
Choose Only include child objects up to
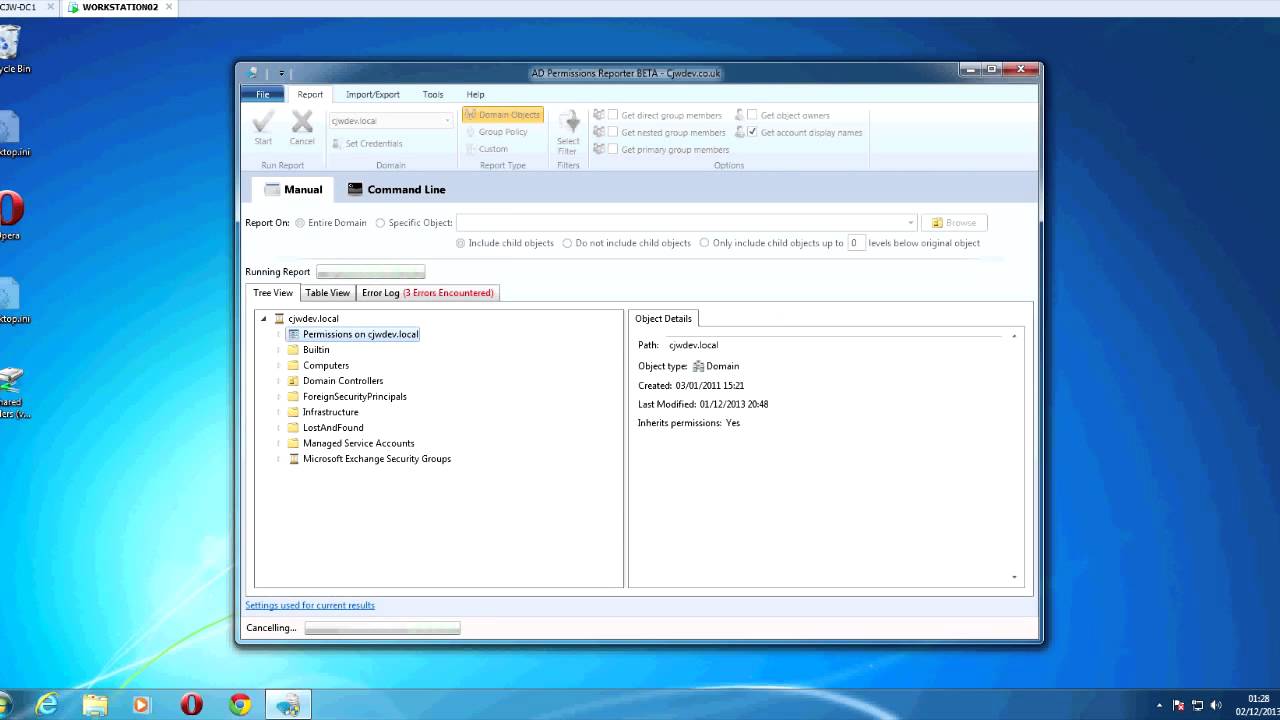tap(704, 243)
